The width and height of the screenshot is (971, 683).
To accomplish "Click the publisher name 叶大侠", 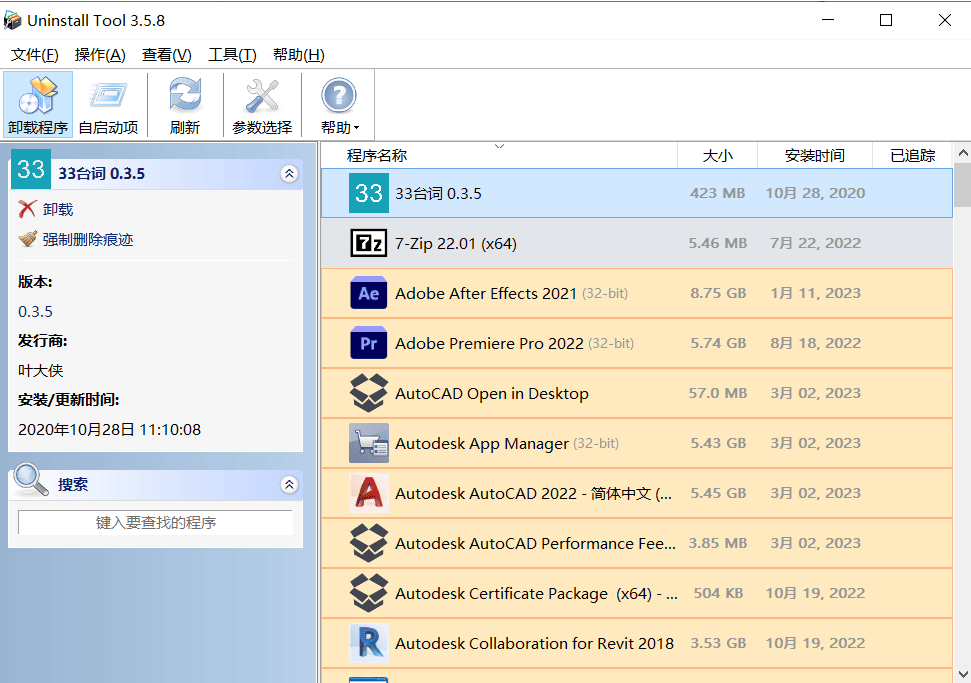I will pyautogui.click(x=41, y=370).
